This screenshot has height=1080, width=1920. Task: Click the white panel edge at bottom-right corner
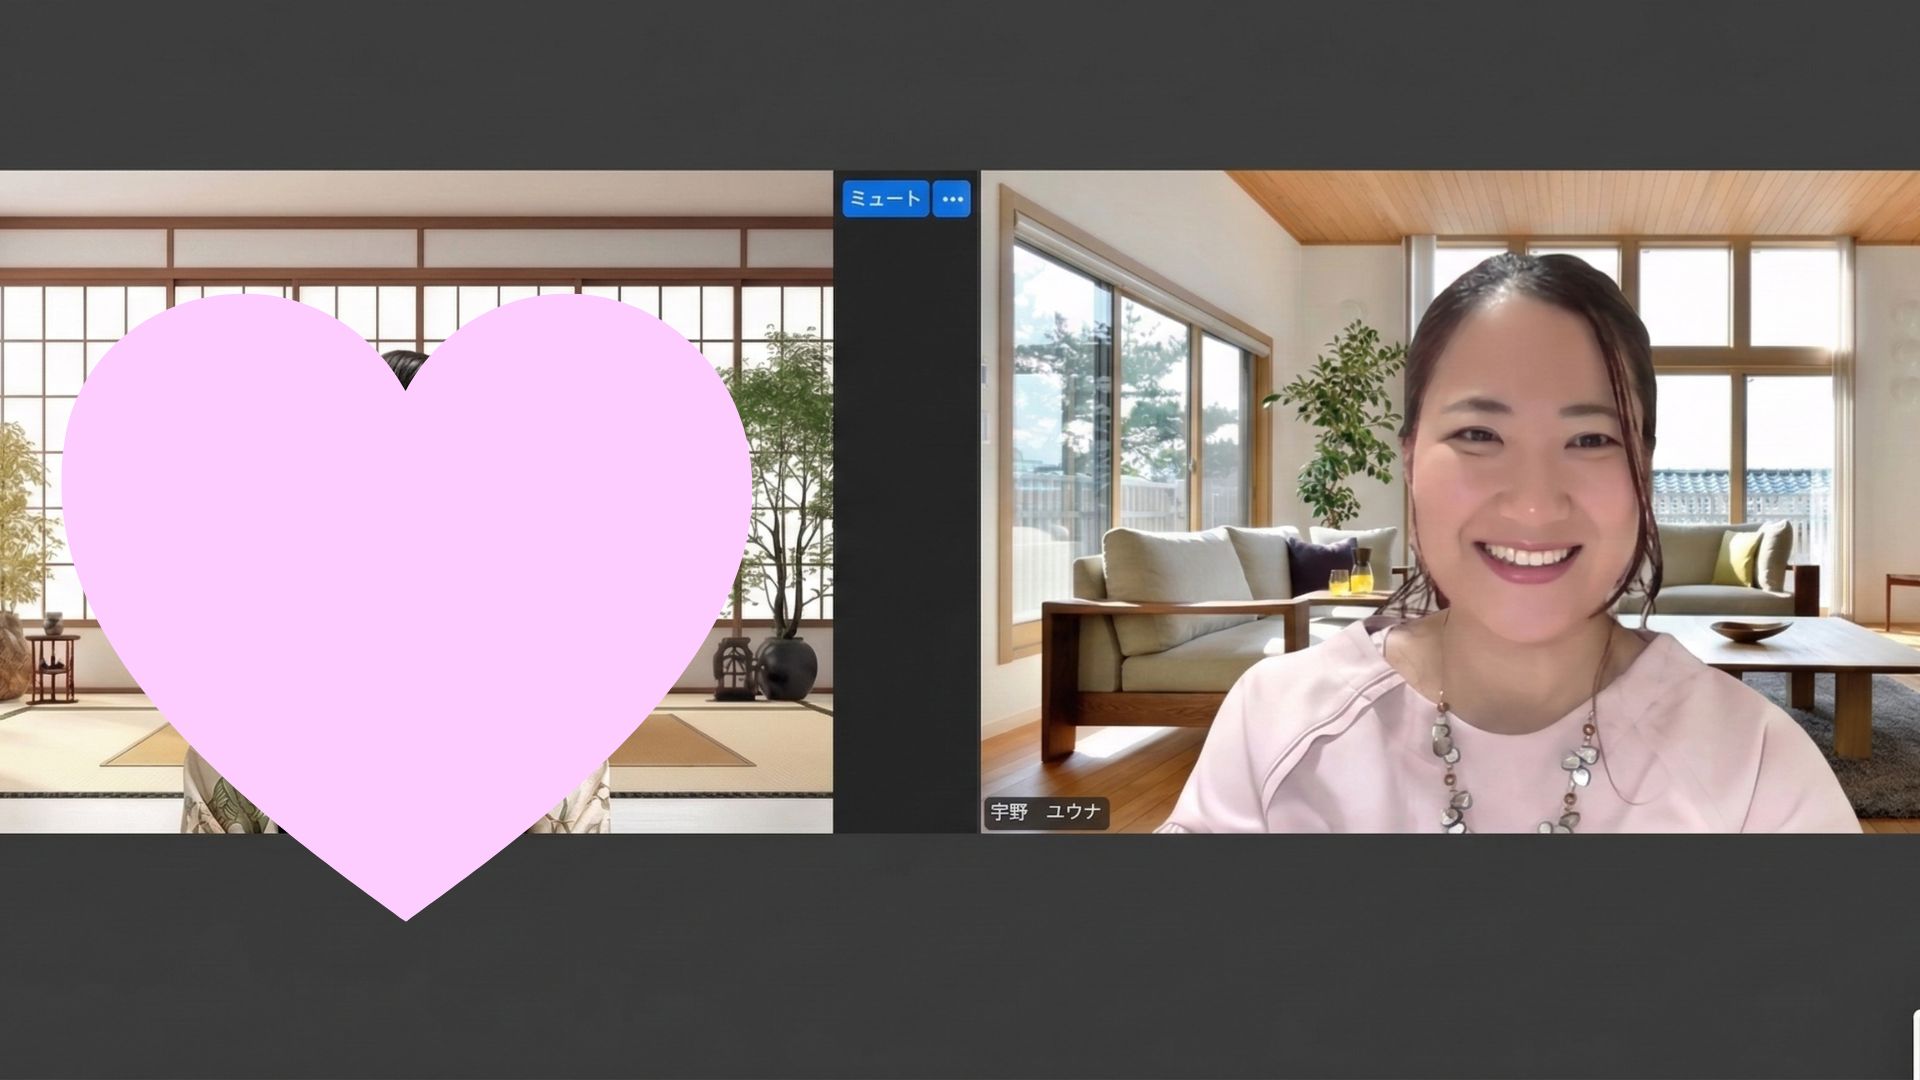click(1915, 1045)
